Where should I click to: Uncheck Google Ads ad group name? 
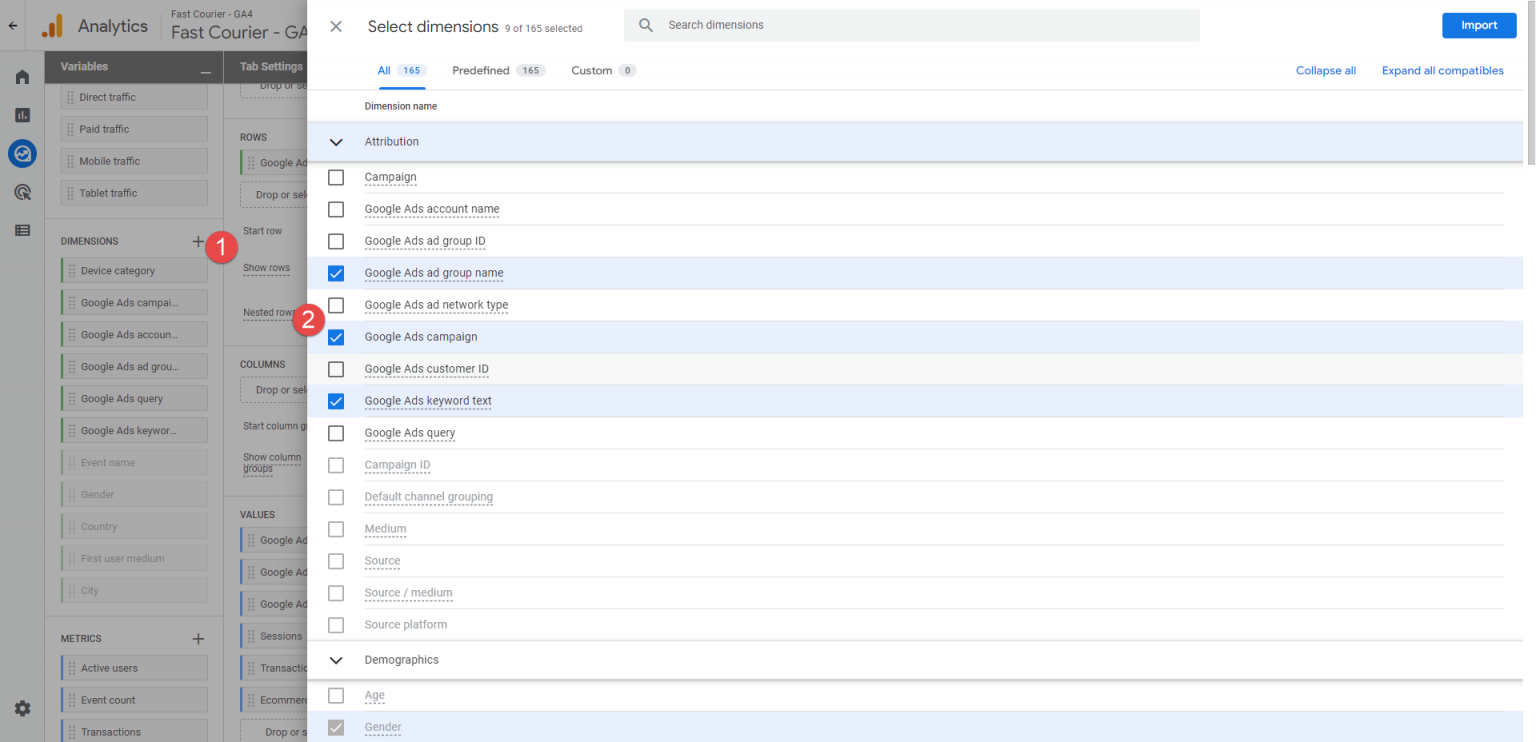[x=336, y=273]
